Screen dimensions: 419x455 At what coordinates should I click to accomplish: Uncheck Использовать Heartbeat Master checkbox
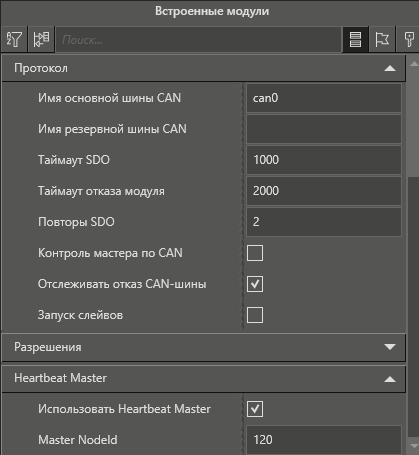tap(255, 409)
